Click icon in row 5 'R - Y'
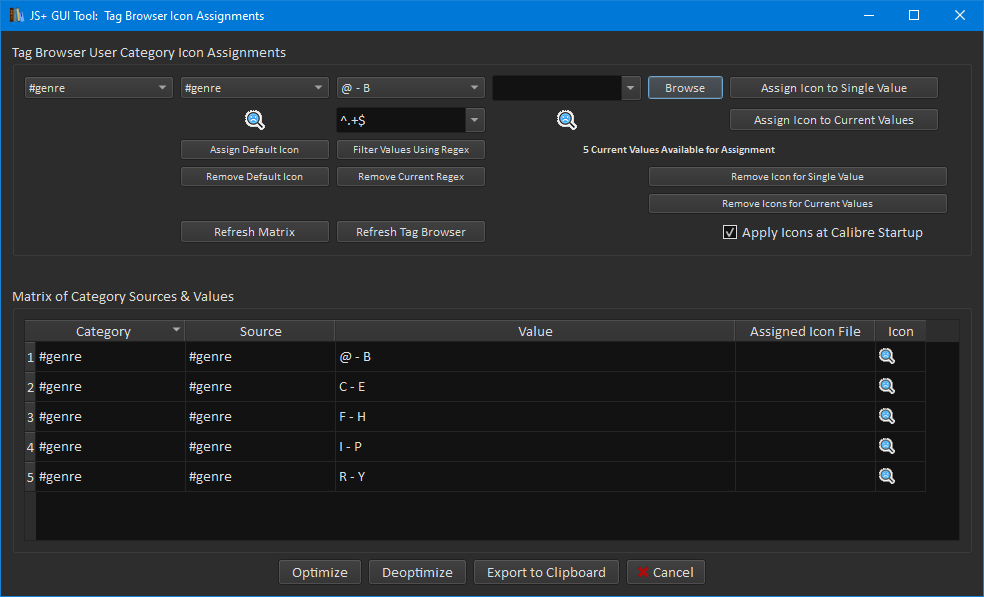The image size is (984, 597). click(887, 476)
